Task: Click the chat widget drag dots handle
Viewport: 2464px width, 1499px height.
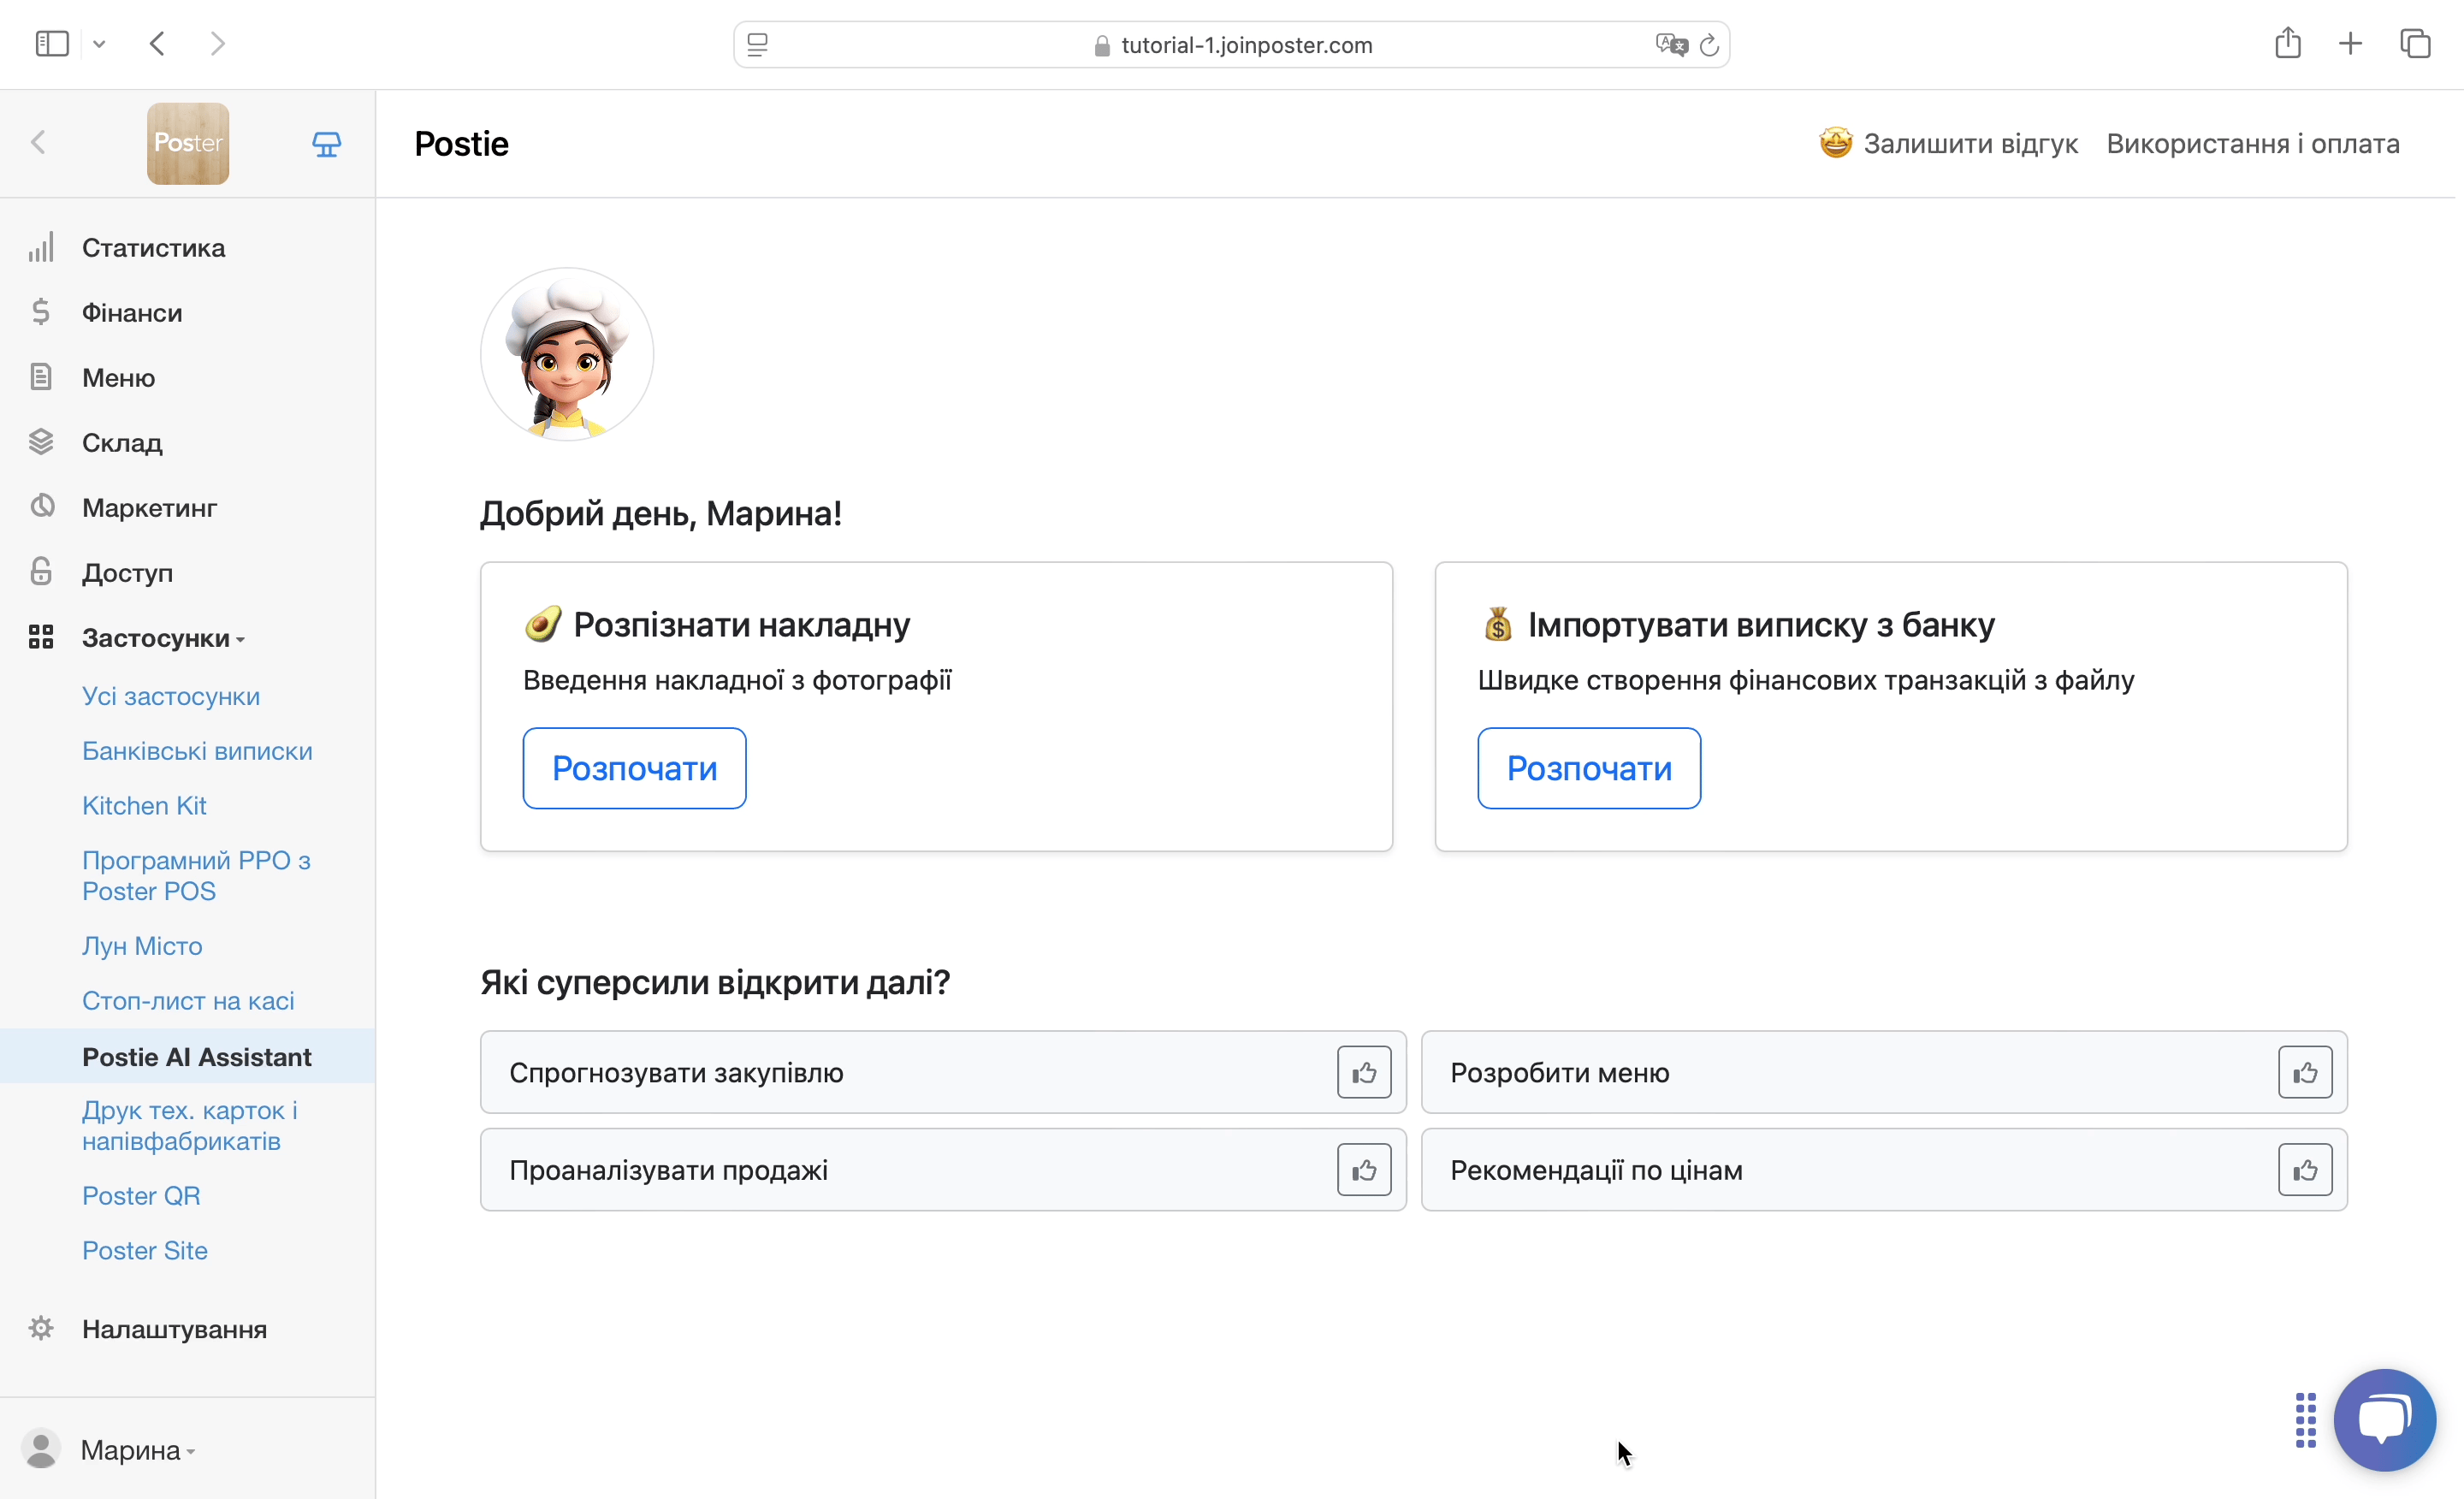Action: pos(2305,1420)
